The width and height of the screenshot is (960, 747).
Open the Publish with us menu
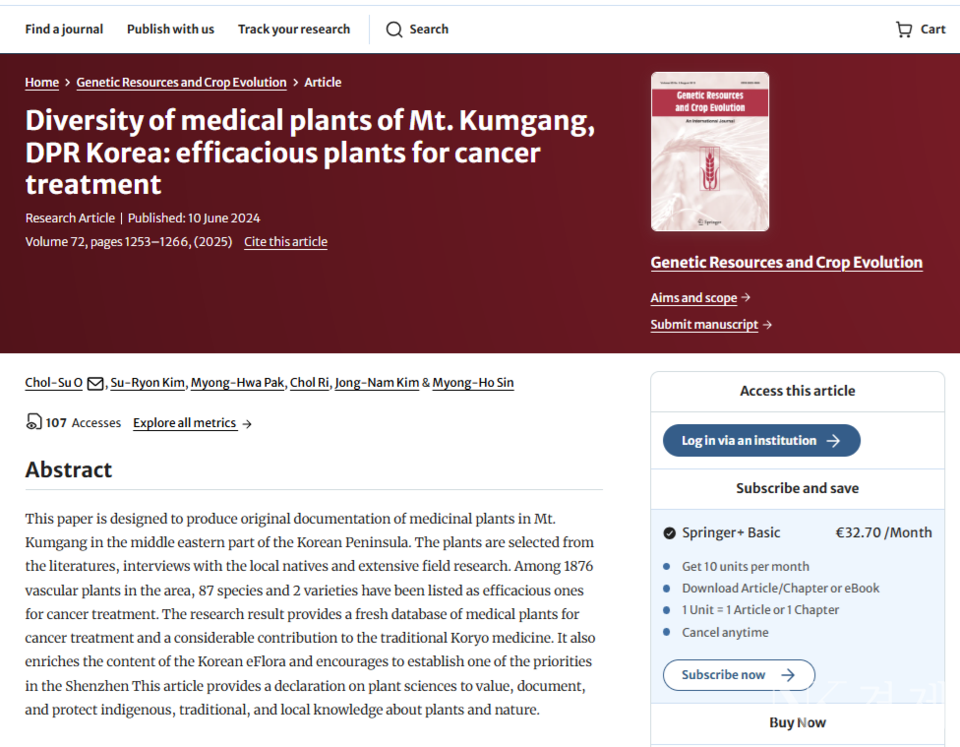coord(170,29)
